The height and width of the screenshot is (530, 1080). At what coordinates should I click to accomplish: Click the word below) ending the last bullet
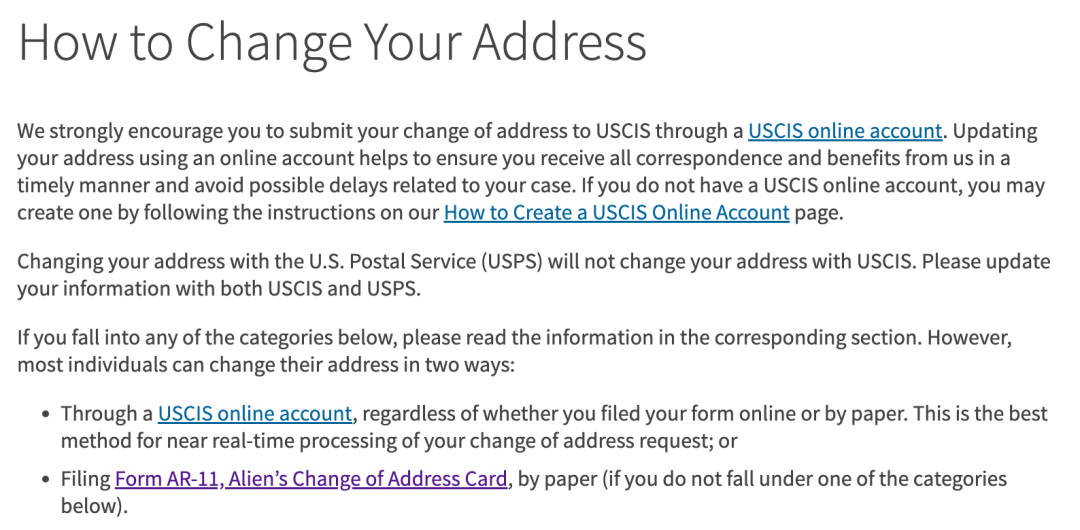coord(94,506)
